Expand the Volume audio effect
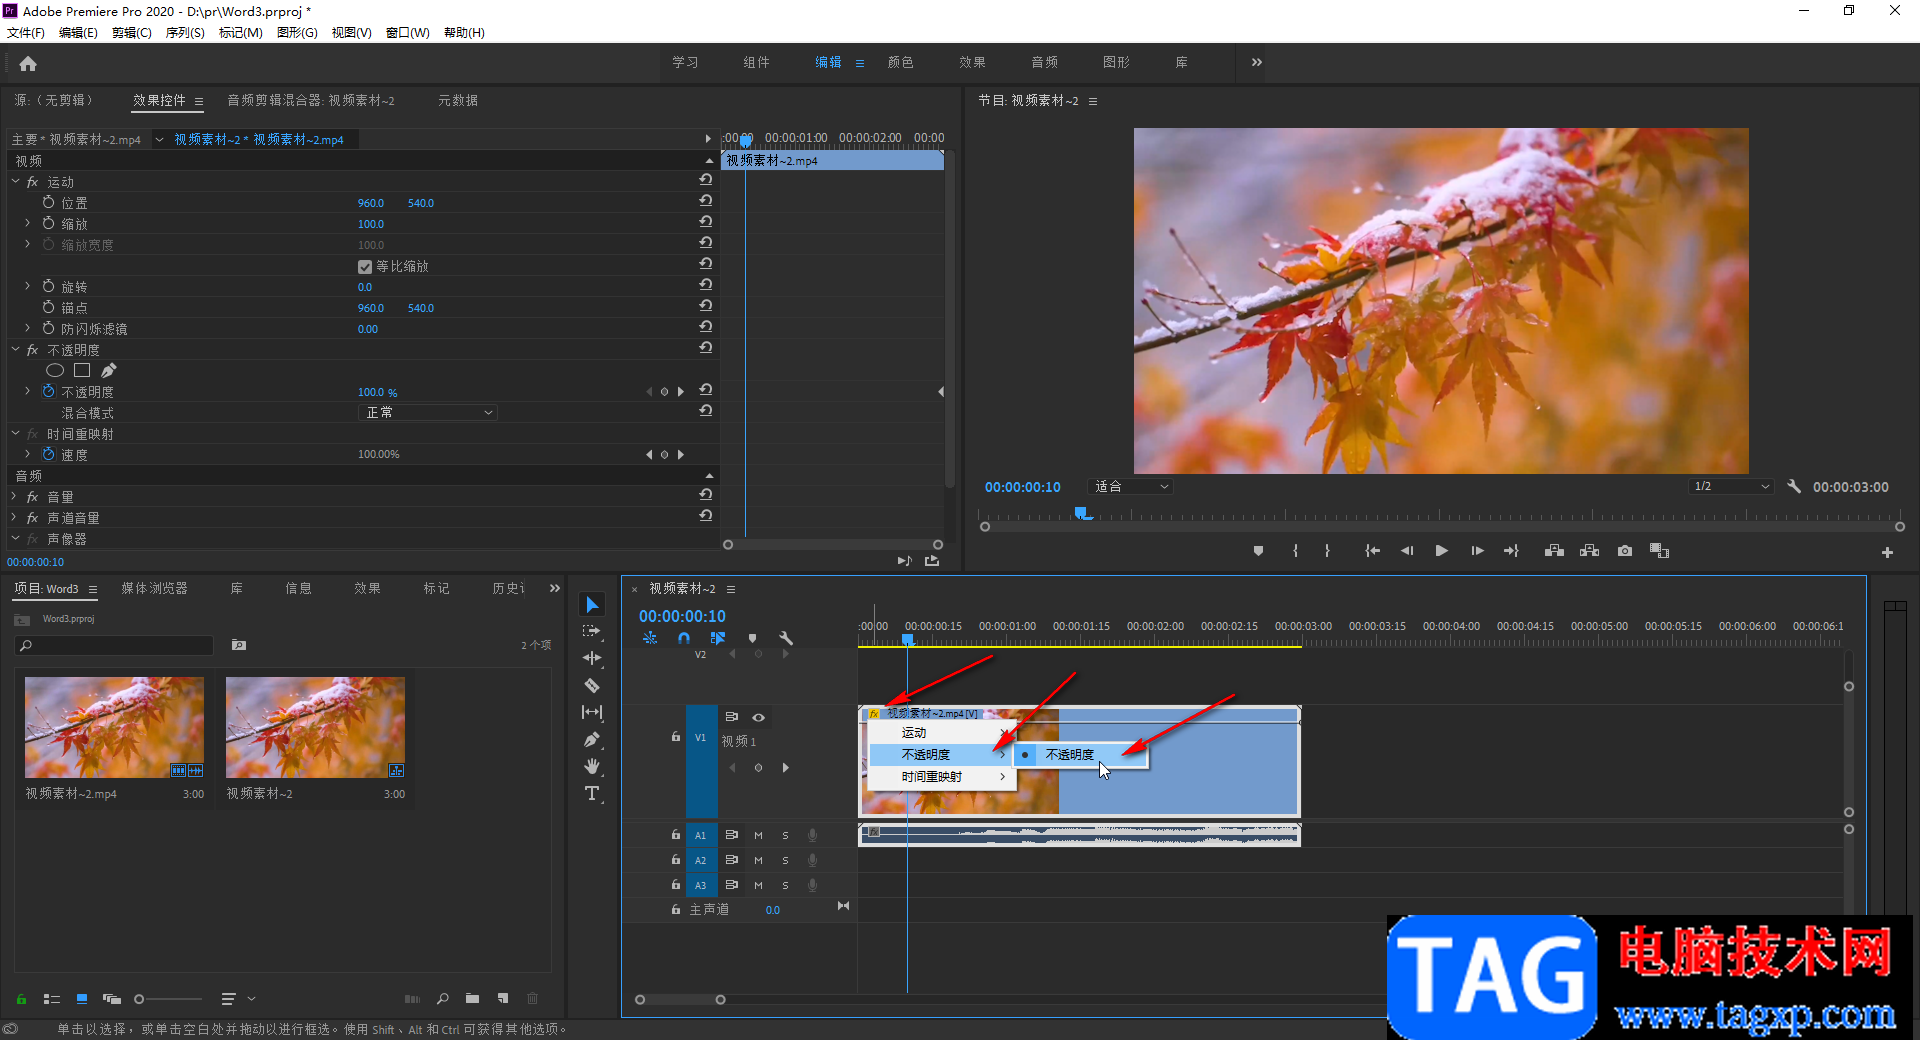 click(16, 496)
